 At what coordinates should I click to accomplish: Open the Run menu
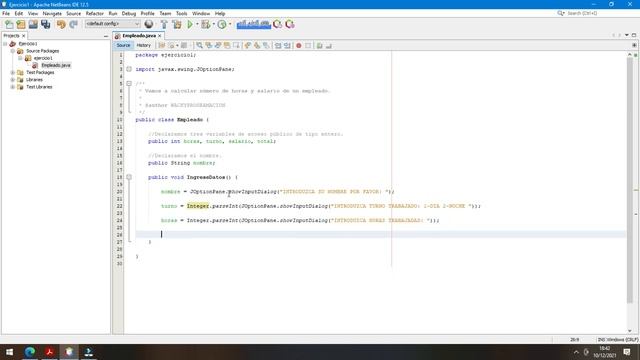click(x=113, y=13)
